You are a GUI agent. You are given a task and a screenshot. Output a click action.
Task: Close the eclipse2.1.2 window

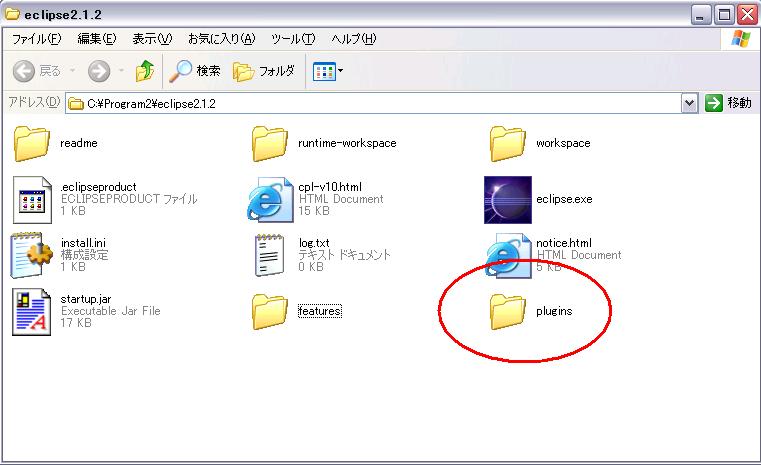(747, 15)
